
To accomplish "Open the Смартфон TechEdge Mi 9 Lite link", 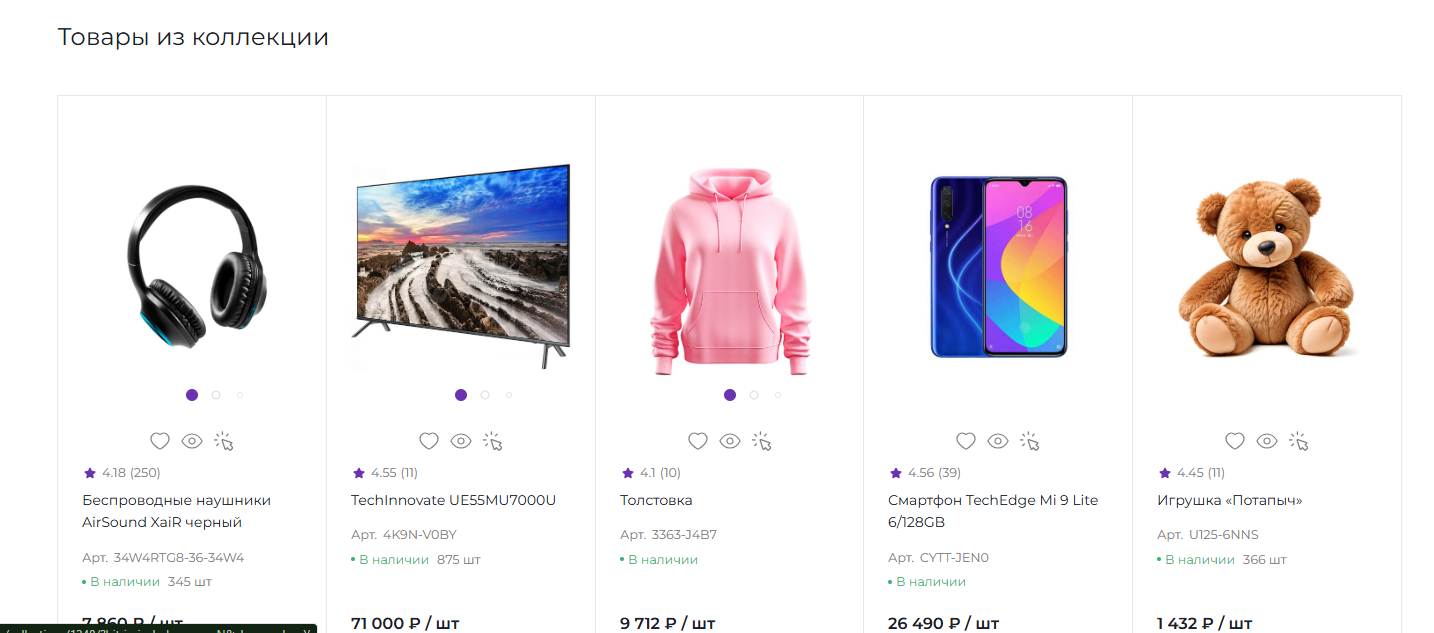I will tap(992, 511).
